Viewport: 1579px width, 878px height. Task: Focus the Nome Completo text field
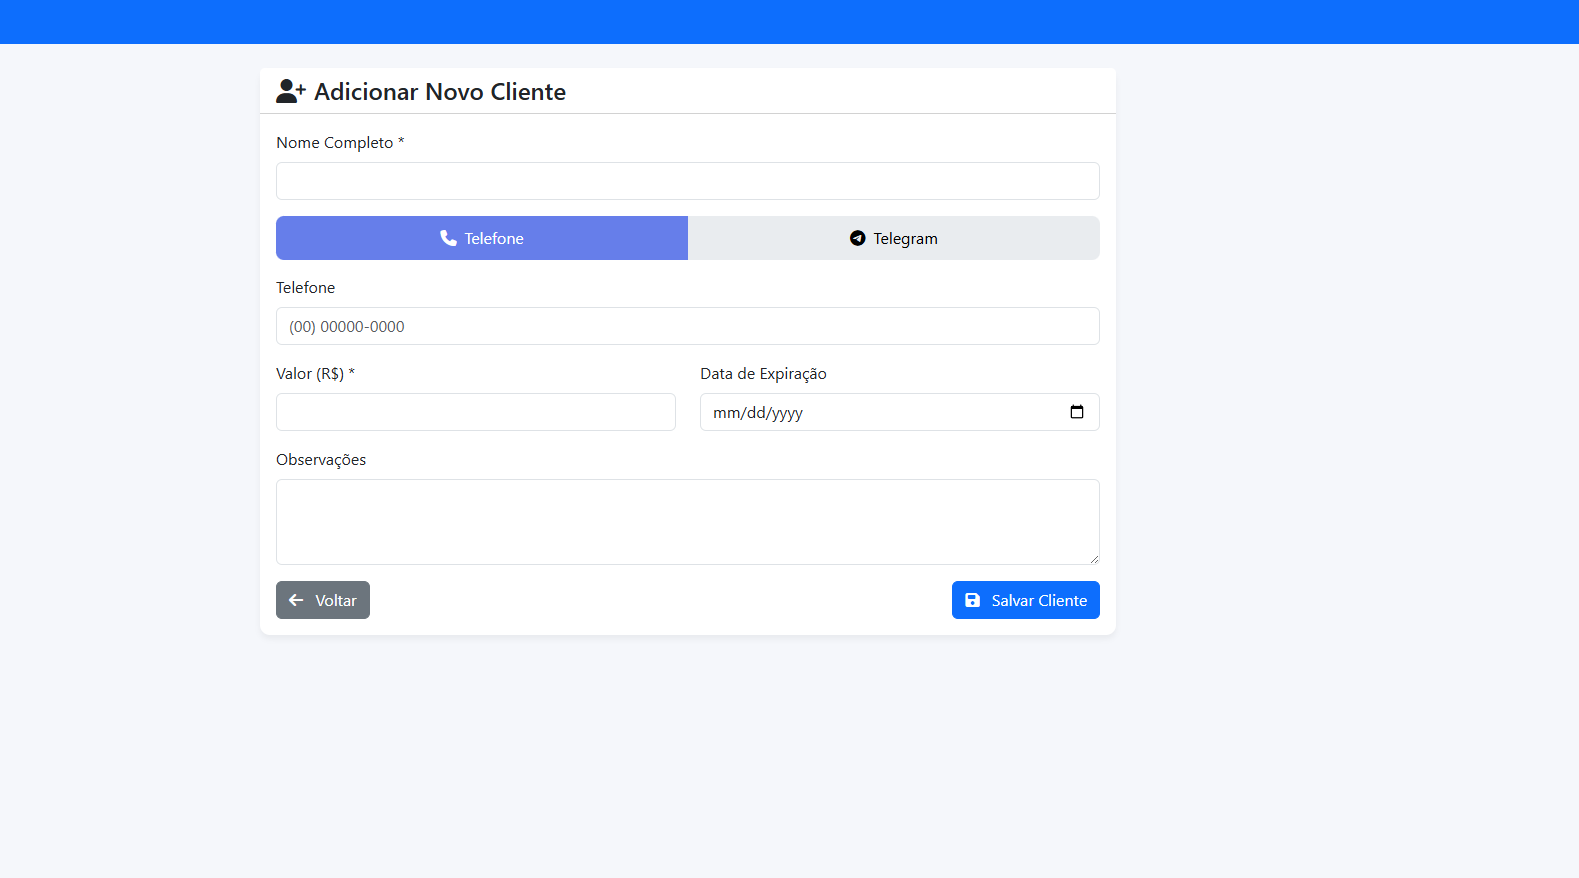click(x=688, y=181)
